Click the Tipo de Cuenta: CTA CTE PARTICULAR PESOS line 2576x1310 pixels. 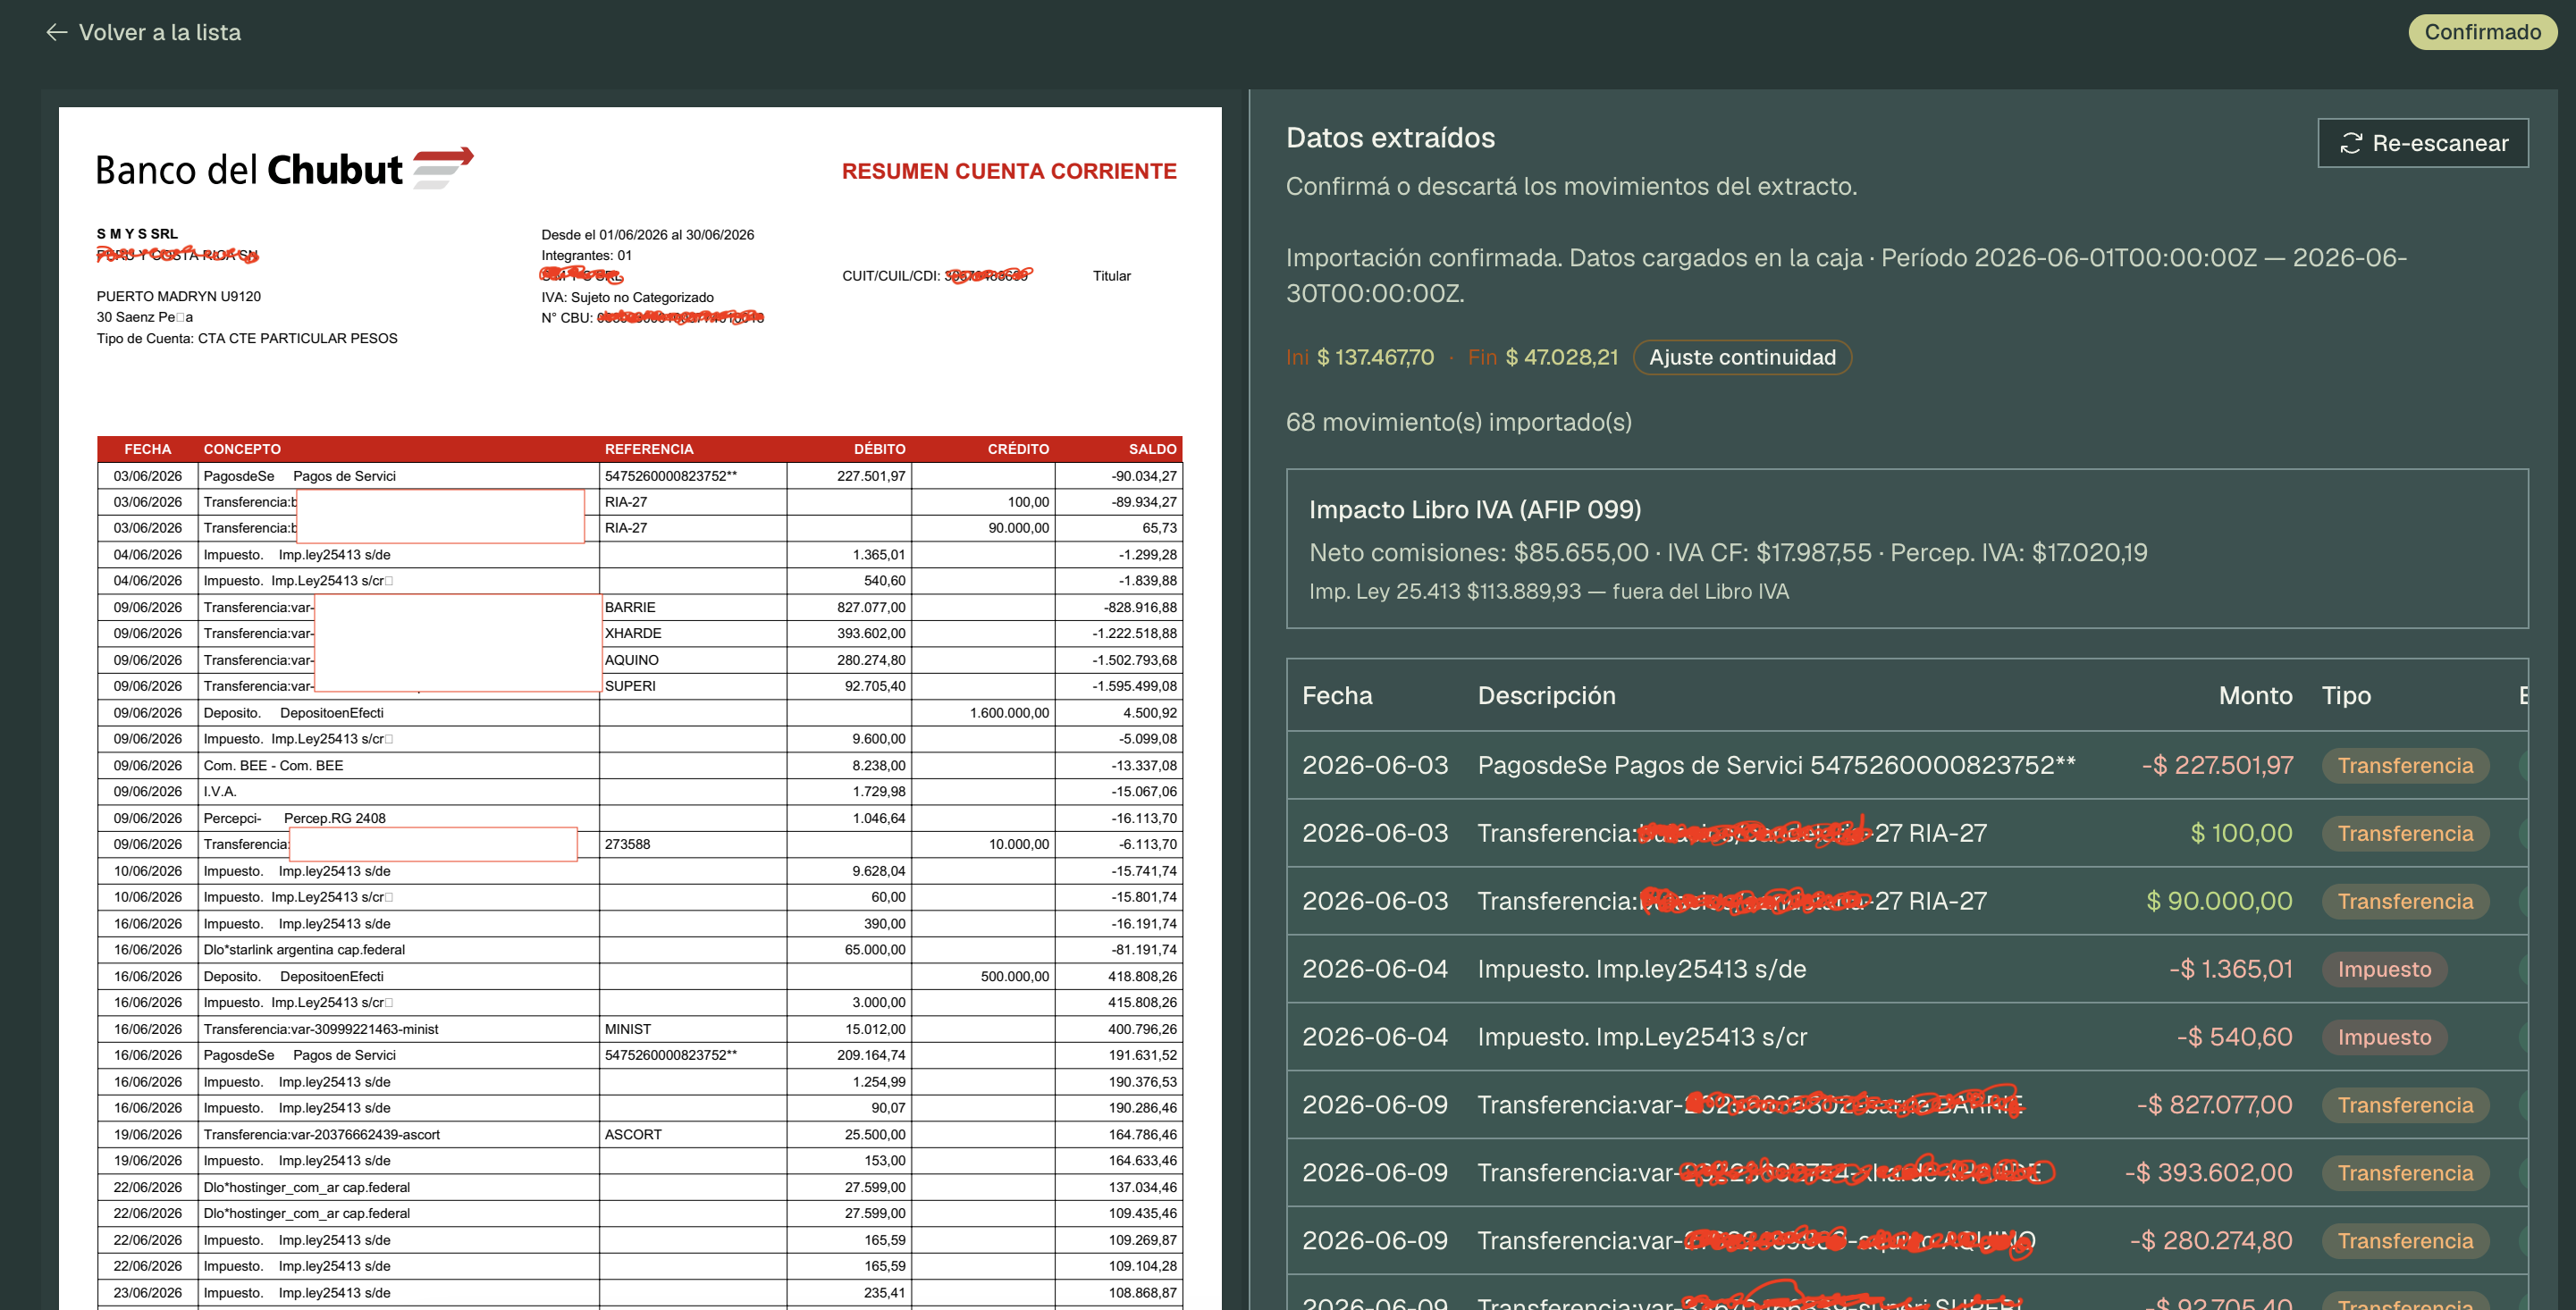click(x=247, y=338)
